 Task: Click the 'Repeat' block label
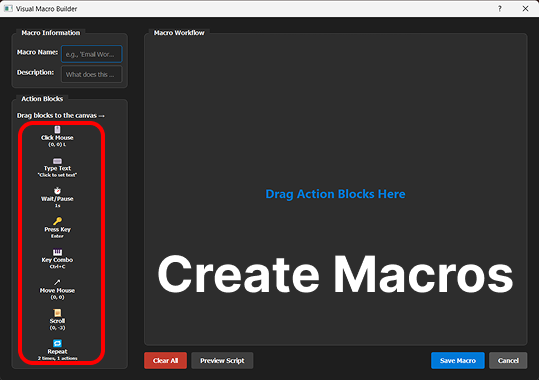click(57, 351)
